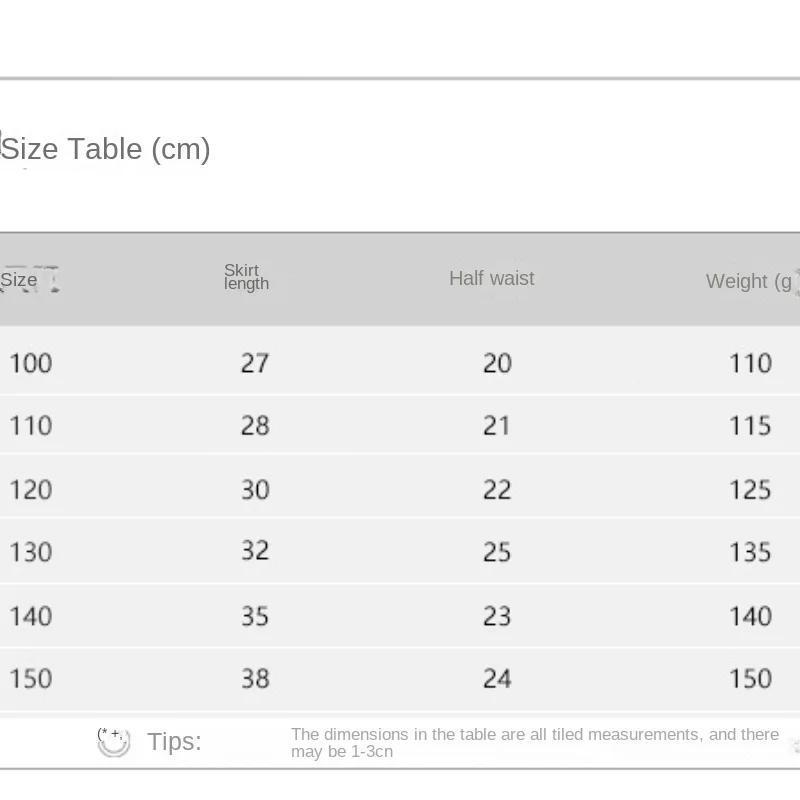Select the Size Table (cm) heading
800x800 pixels.
(x=106, y=149)
